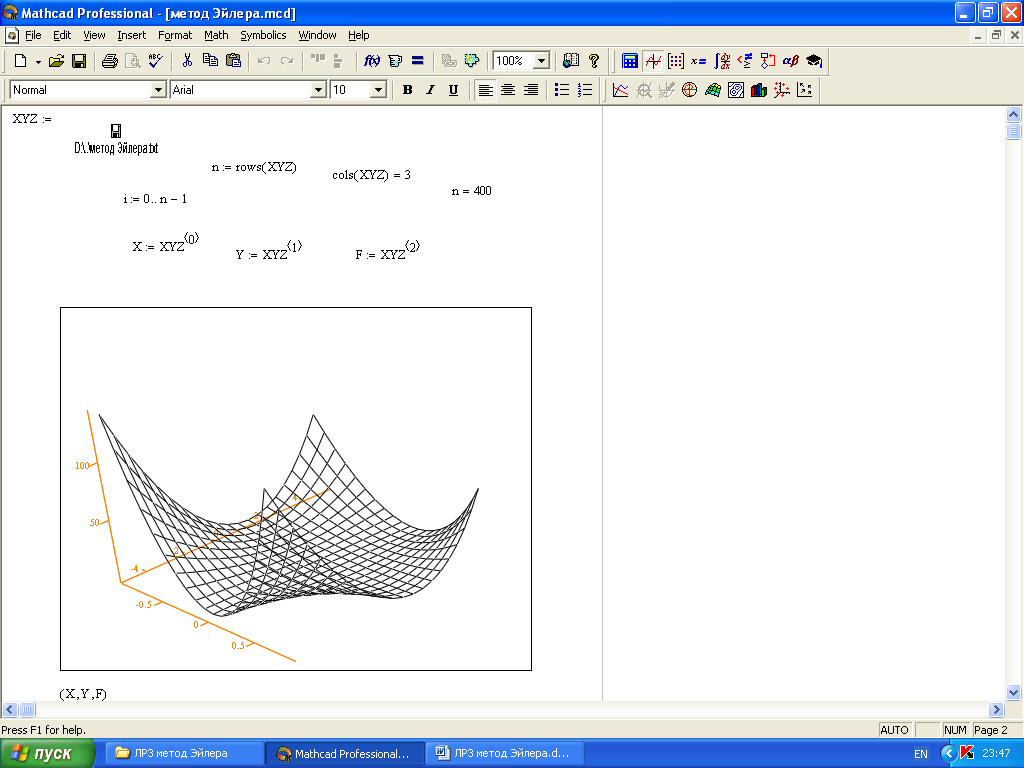Expand the Normal style dropdown

coord(158,90)
